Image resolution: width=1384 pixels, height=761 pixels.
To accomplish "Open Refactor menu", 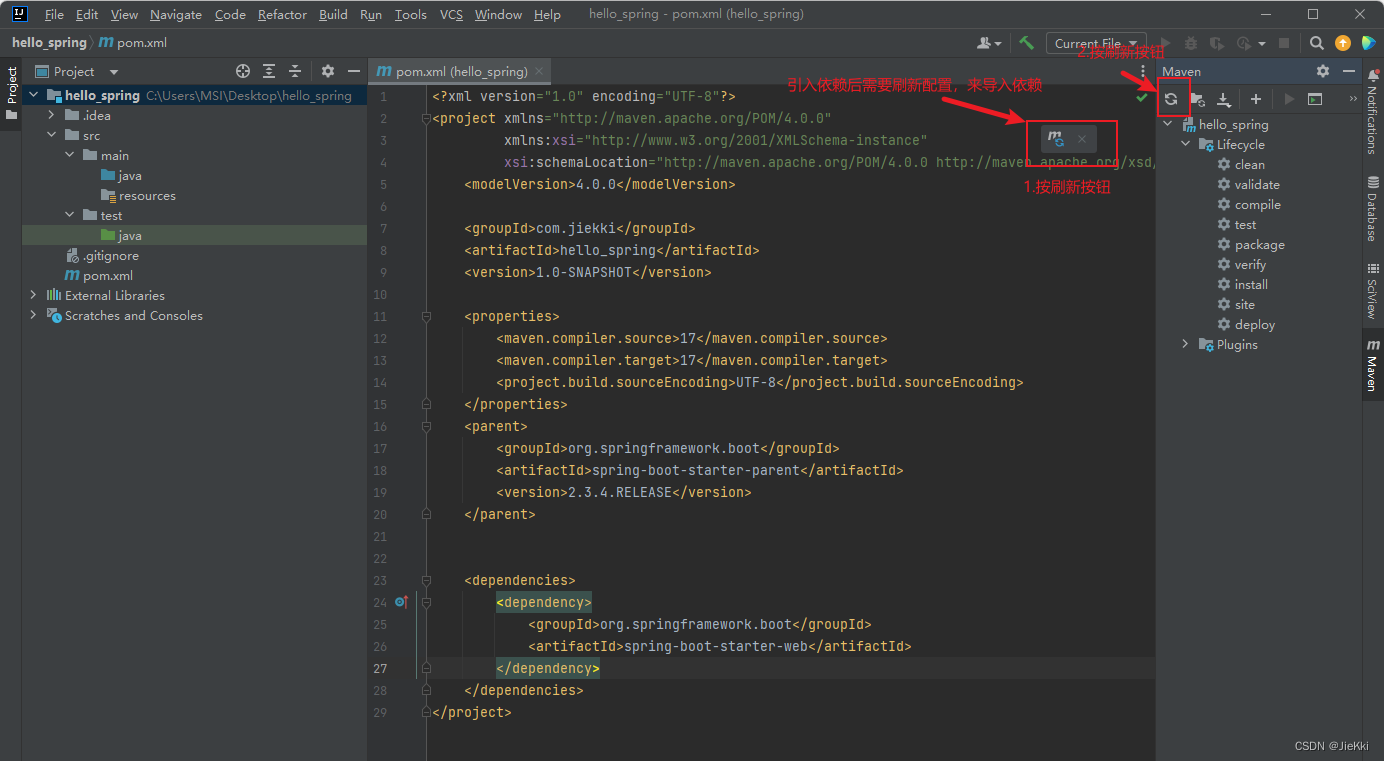I will click(x=282, y=15).
